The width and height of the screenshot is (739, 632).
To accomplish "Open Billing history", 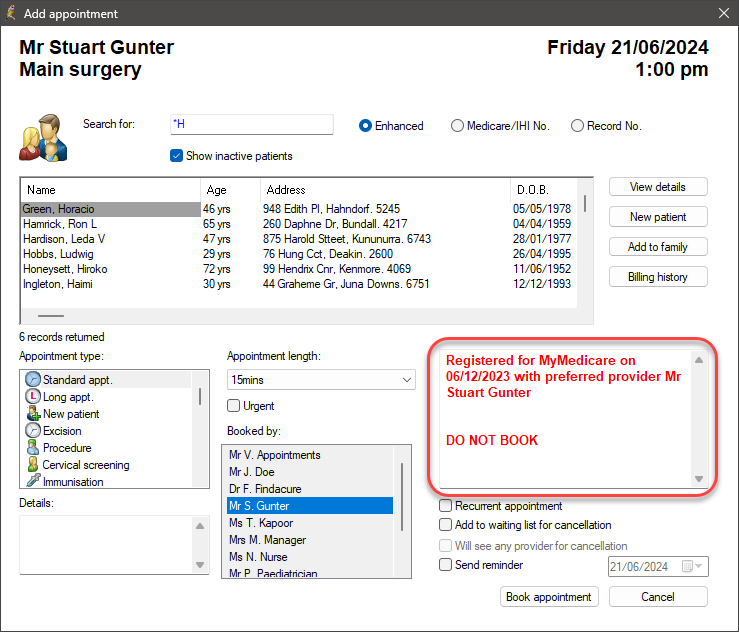I will [658, 277].
